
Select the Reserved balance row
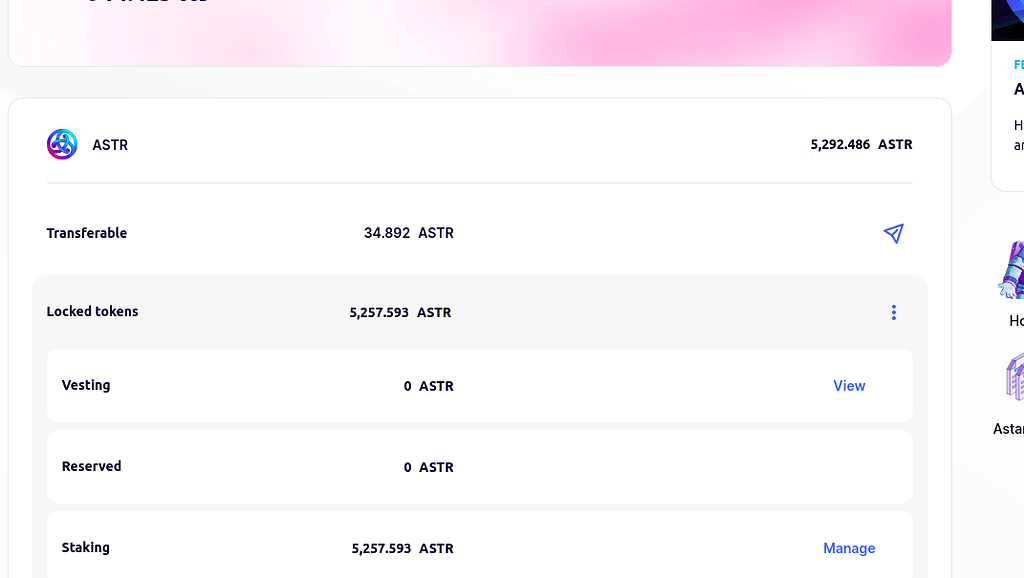tap(479, 466)
